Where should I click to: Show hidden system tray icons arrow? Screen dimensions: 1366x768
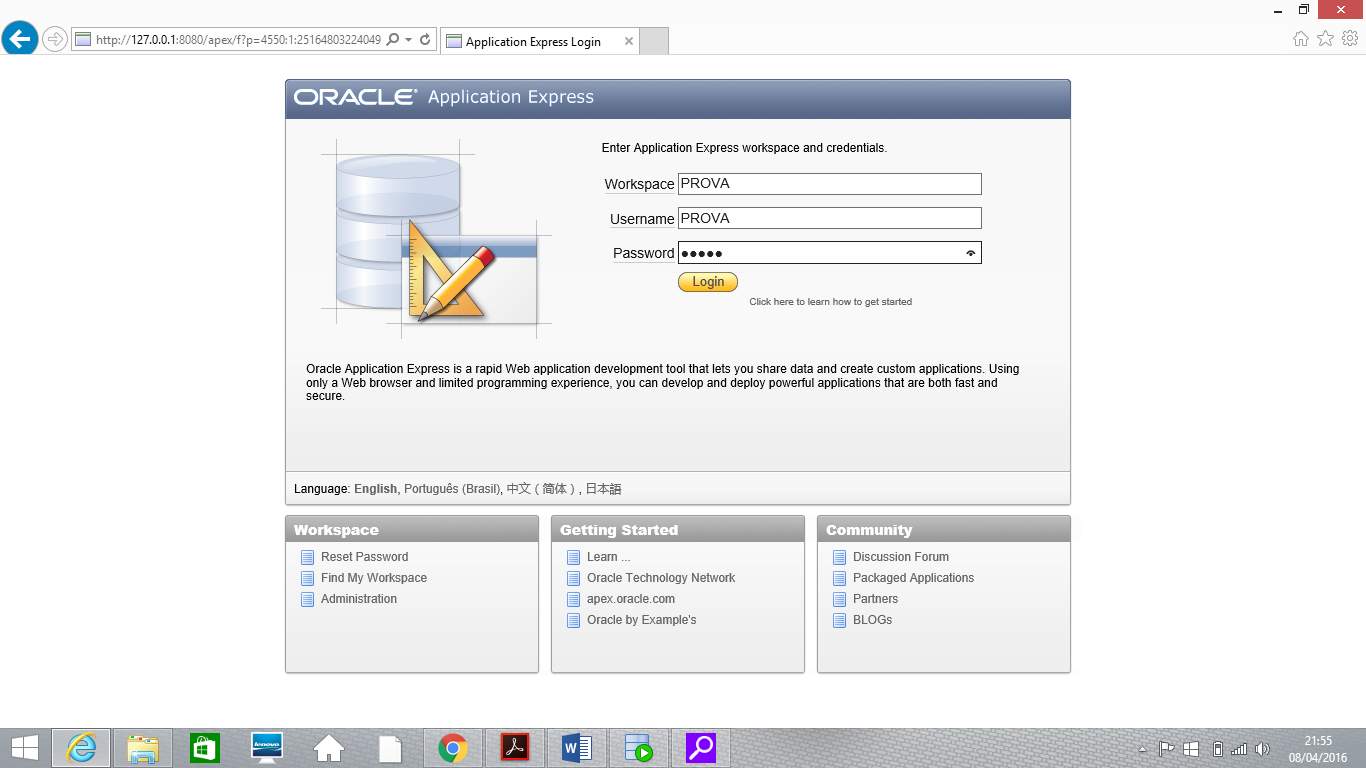[x=1143, y=749]
